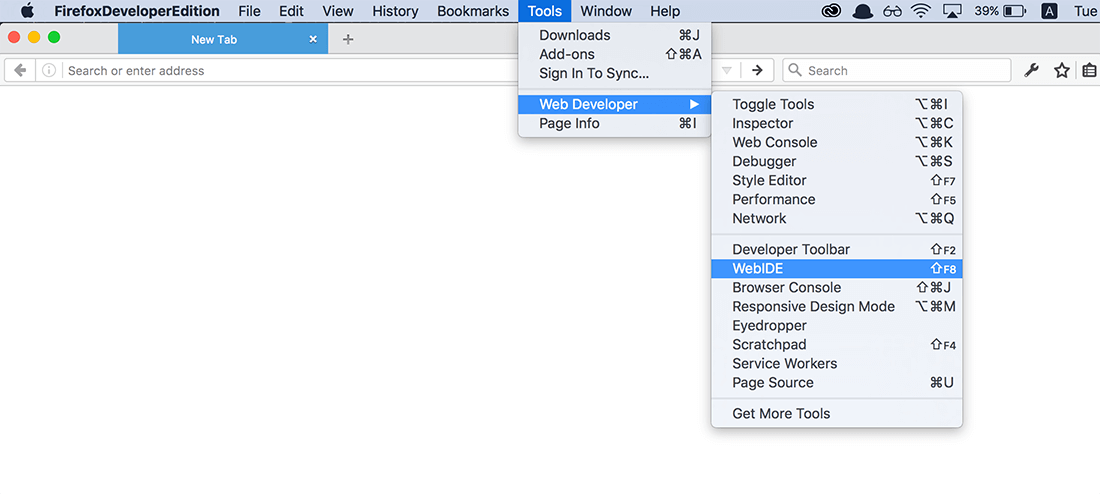
Task: Select Get More Tools
Action: click(x=837, y=413)
